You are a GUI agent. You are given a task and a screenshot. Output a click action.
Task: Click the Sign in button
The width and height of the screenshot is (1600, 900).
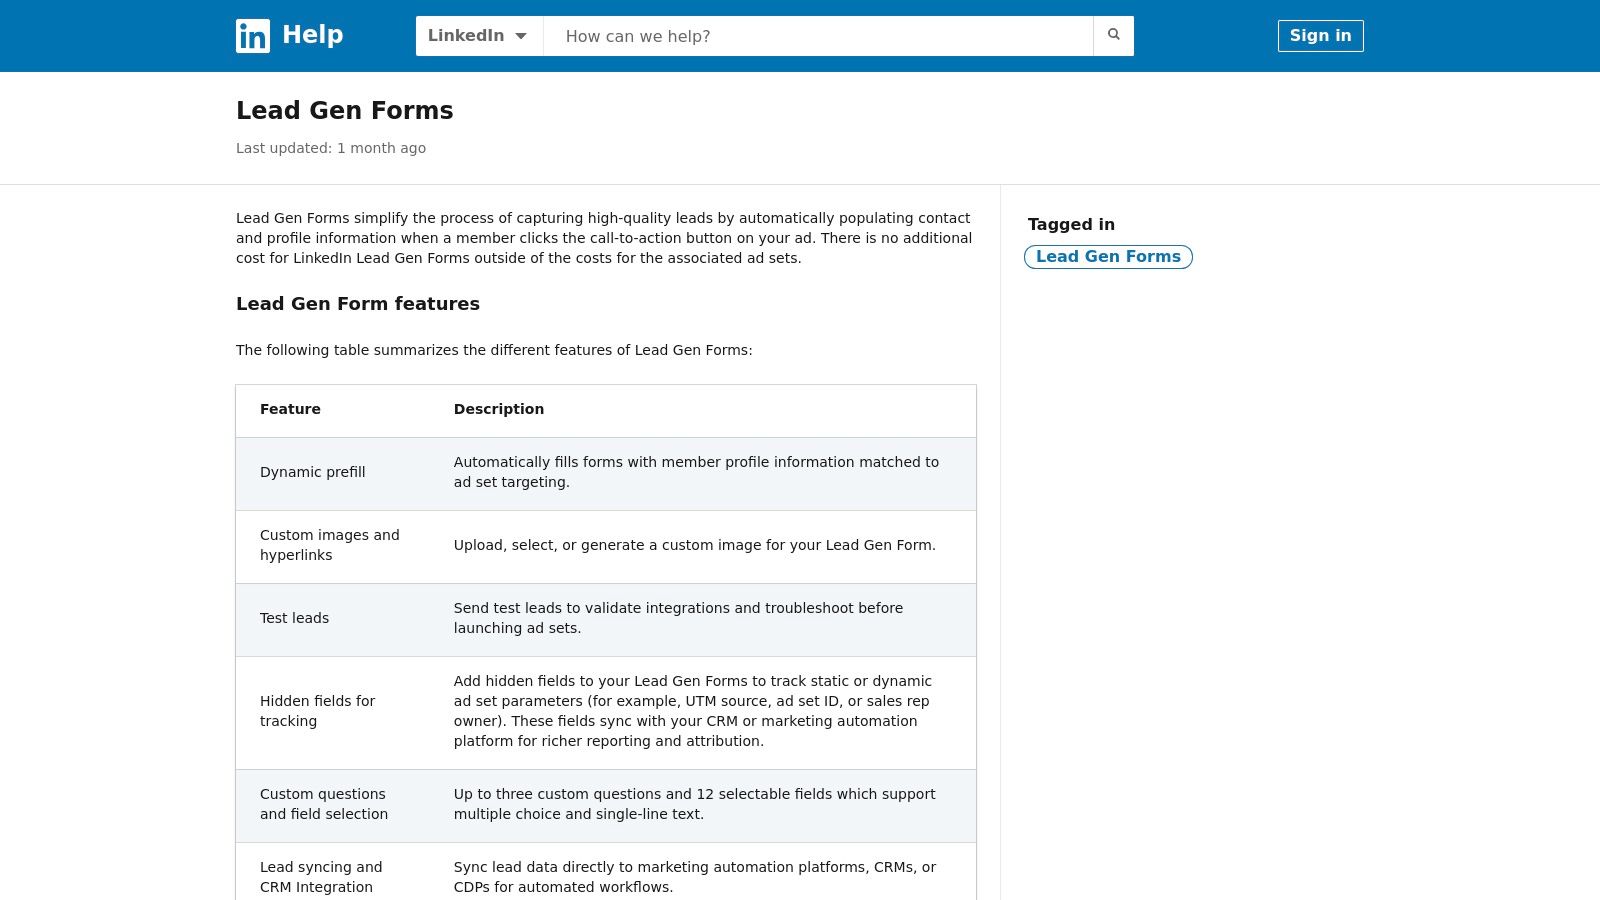1320,36
